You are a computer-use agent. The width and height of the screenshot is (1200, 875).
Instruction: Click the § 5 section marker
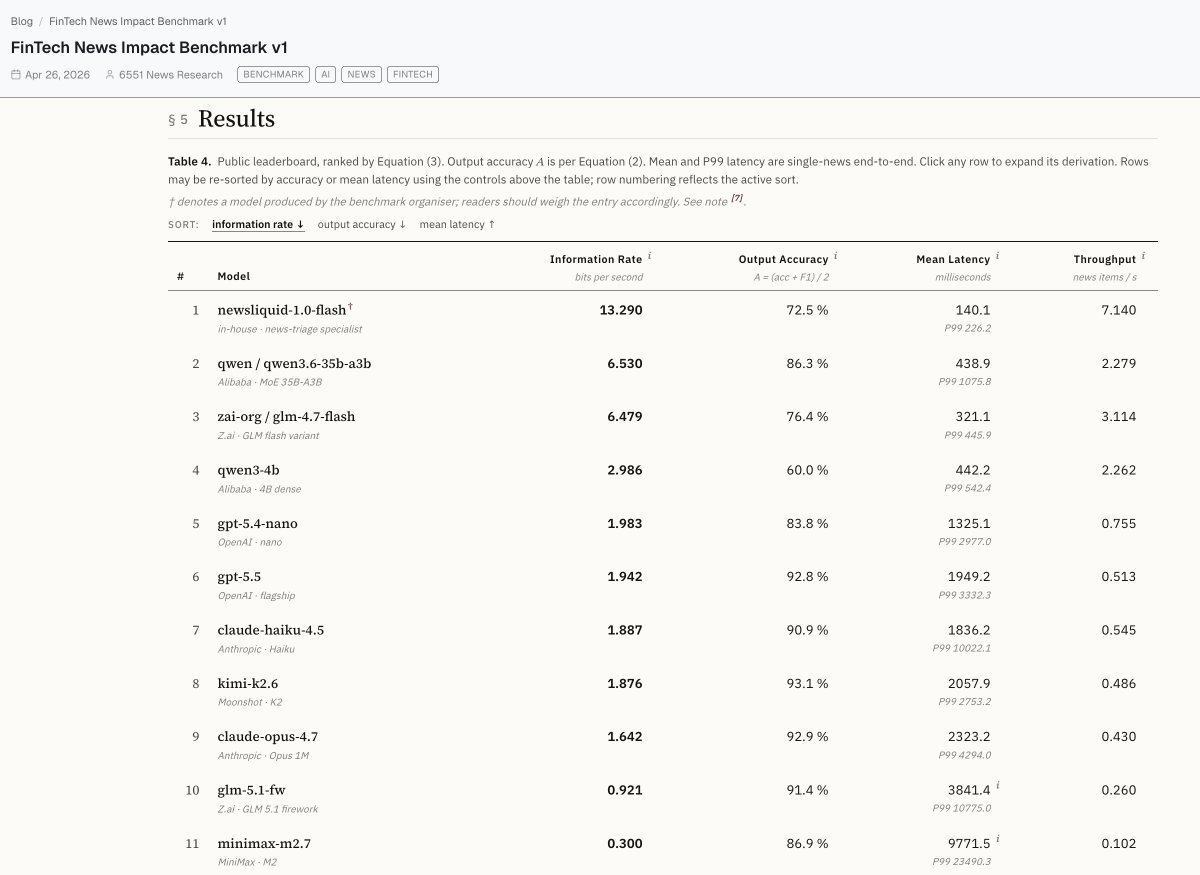tap(178, 120)
